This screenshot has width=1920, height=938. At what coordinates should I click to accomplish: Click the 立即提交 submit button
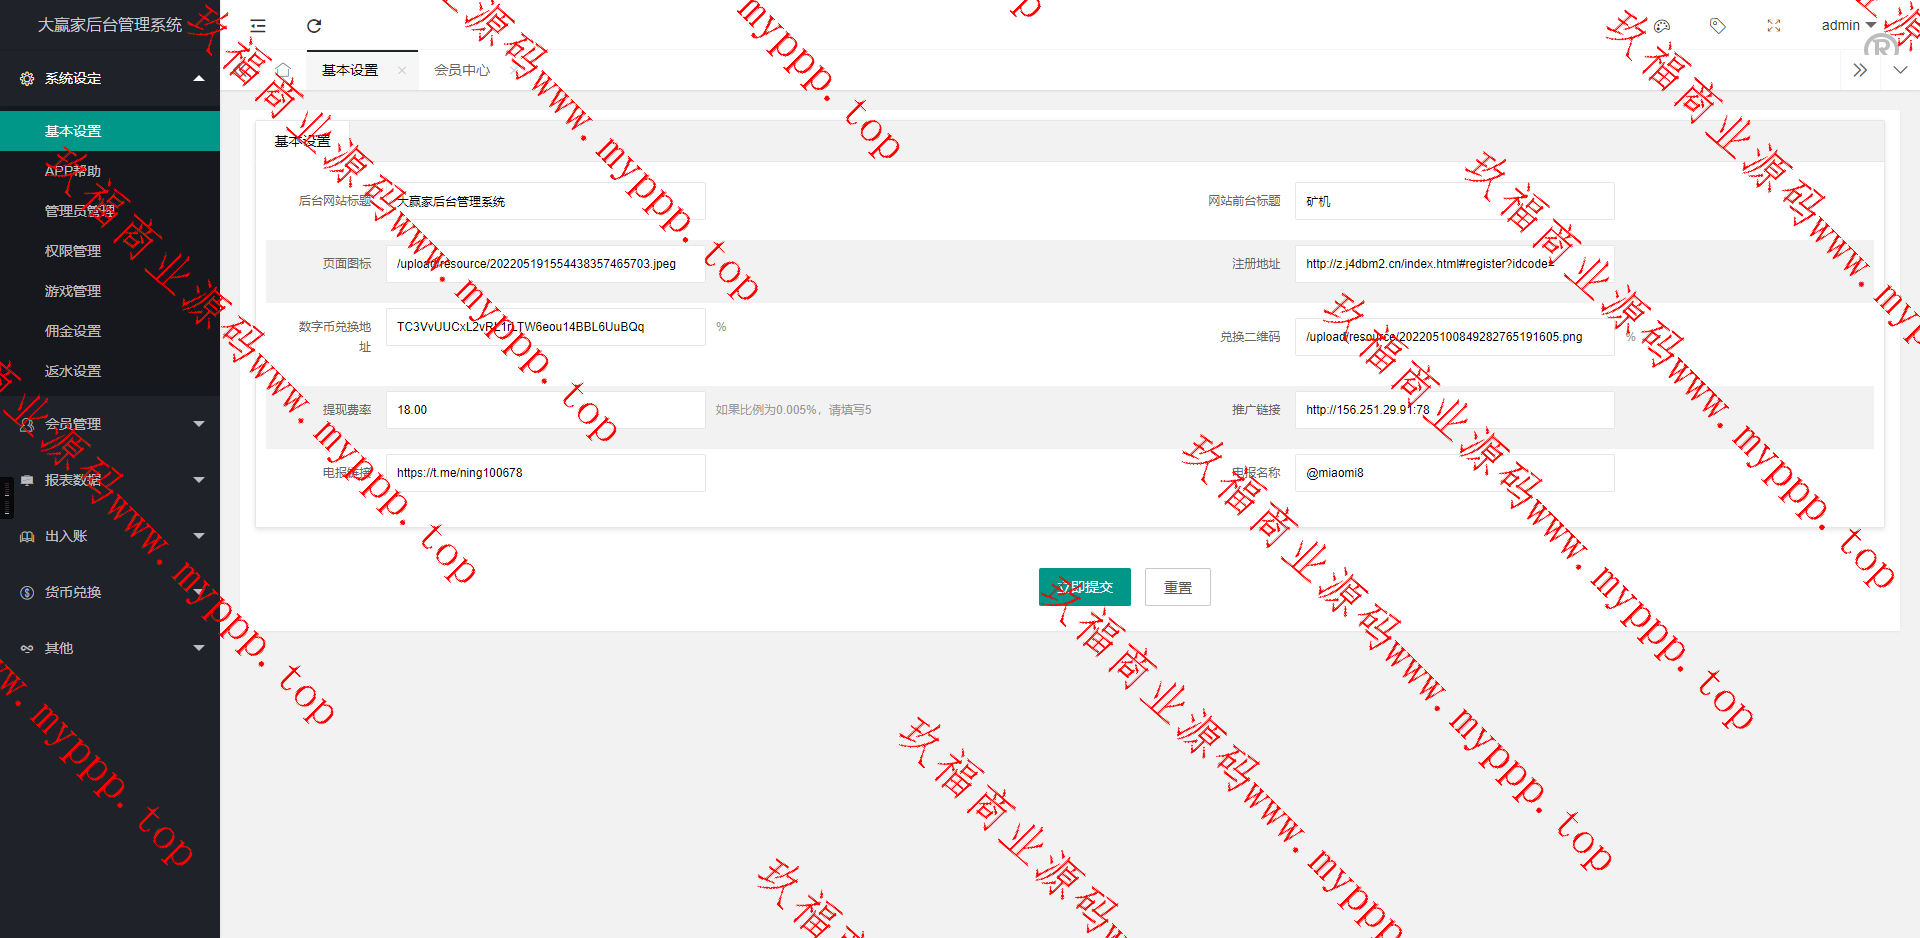coord(1084,587)
